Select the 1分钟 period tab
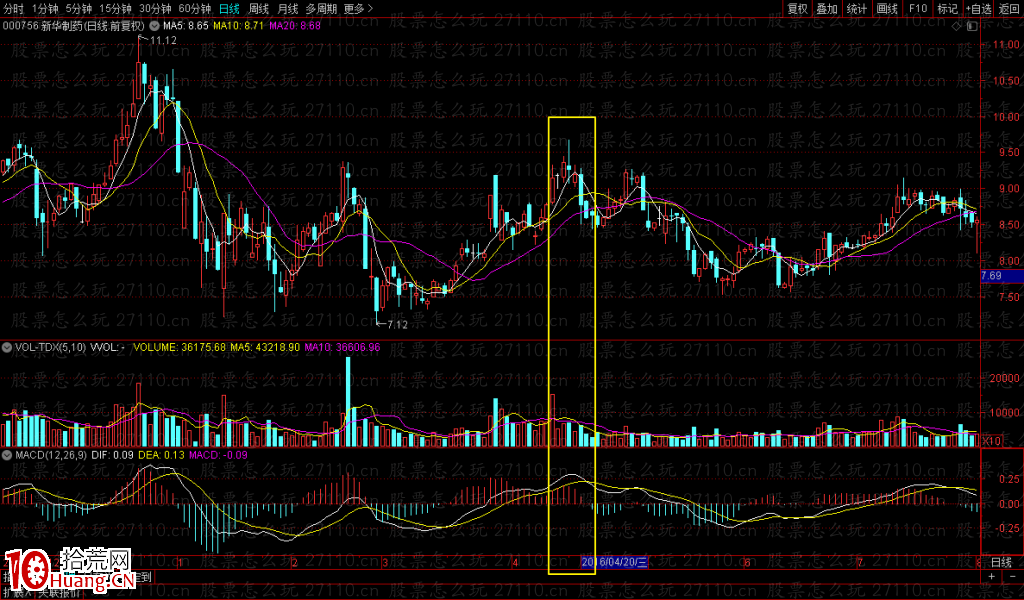Screen dimensions: 1024x600 45,8
